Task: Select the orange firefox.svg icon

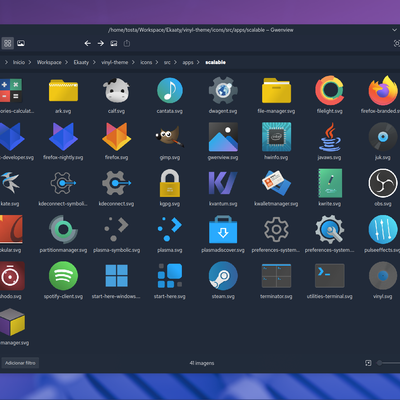Action: point(116,137)
